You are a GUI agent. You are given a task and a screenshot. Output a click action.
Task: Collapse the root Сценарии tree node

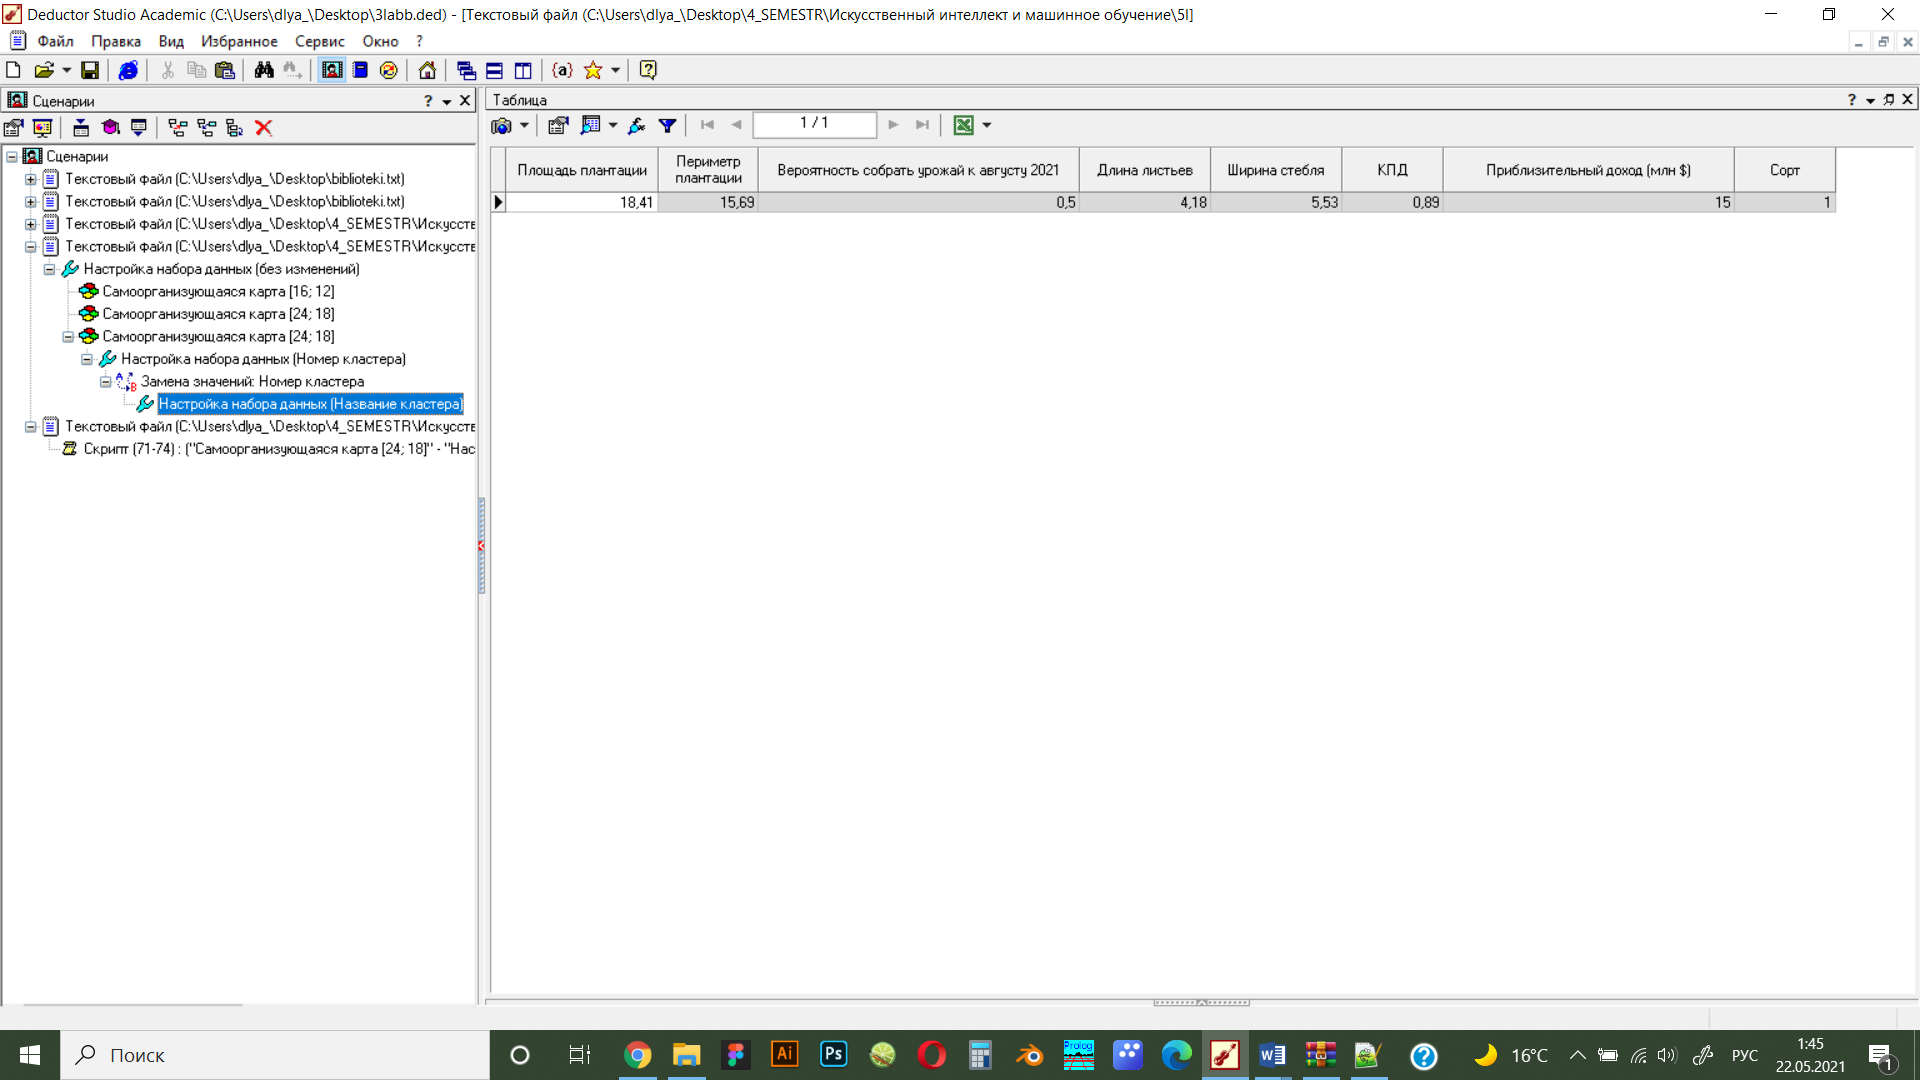(x=12, y=156)
